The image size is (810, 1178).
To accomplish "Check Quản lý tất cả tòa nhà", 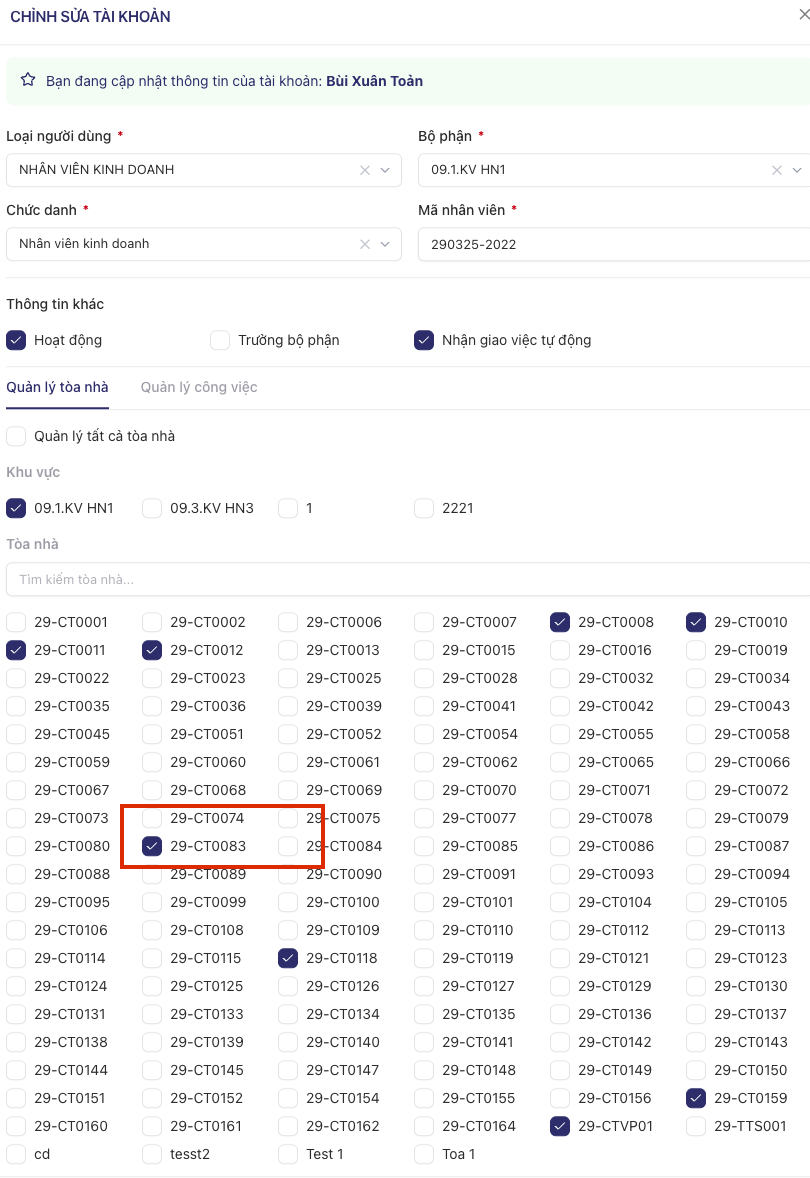I will pos(16,436).
